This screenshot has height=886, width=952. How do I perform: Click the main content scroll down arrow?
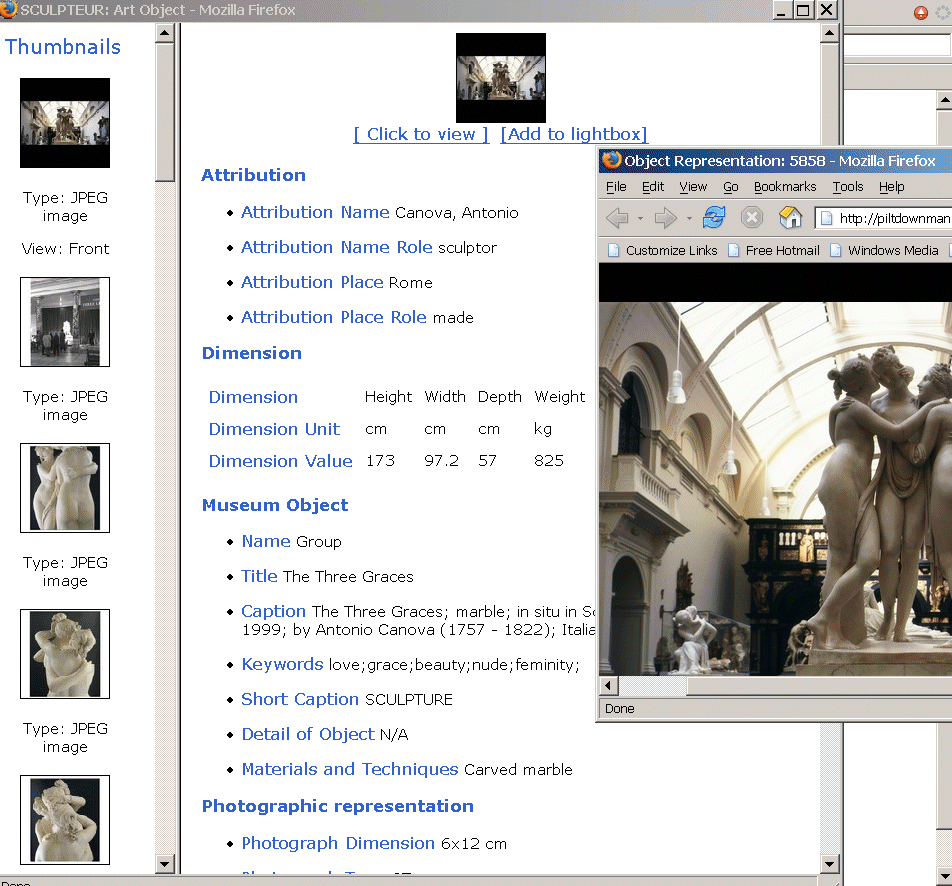pos(829,864)
